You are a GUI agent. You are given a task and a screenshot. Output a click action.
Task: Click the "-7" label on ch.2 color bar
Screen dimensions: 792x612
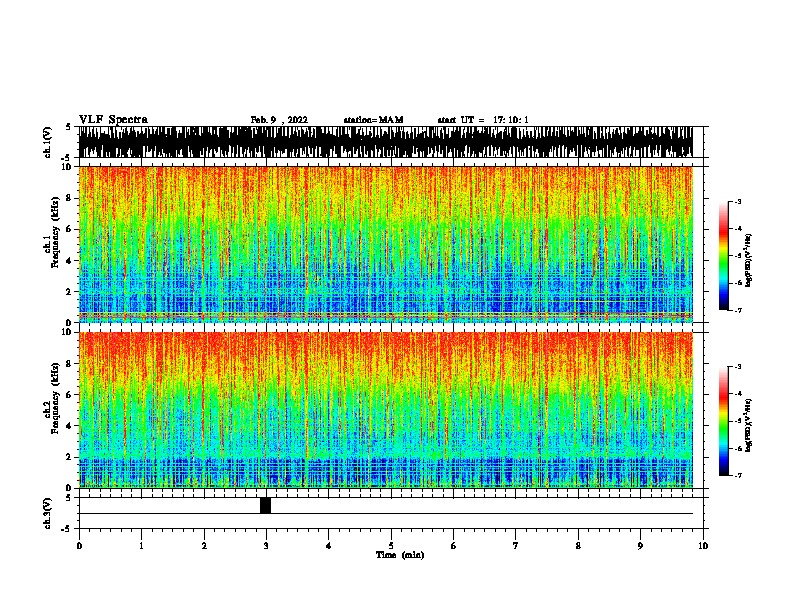point(738,476)
